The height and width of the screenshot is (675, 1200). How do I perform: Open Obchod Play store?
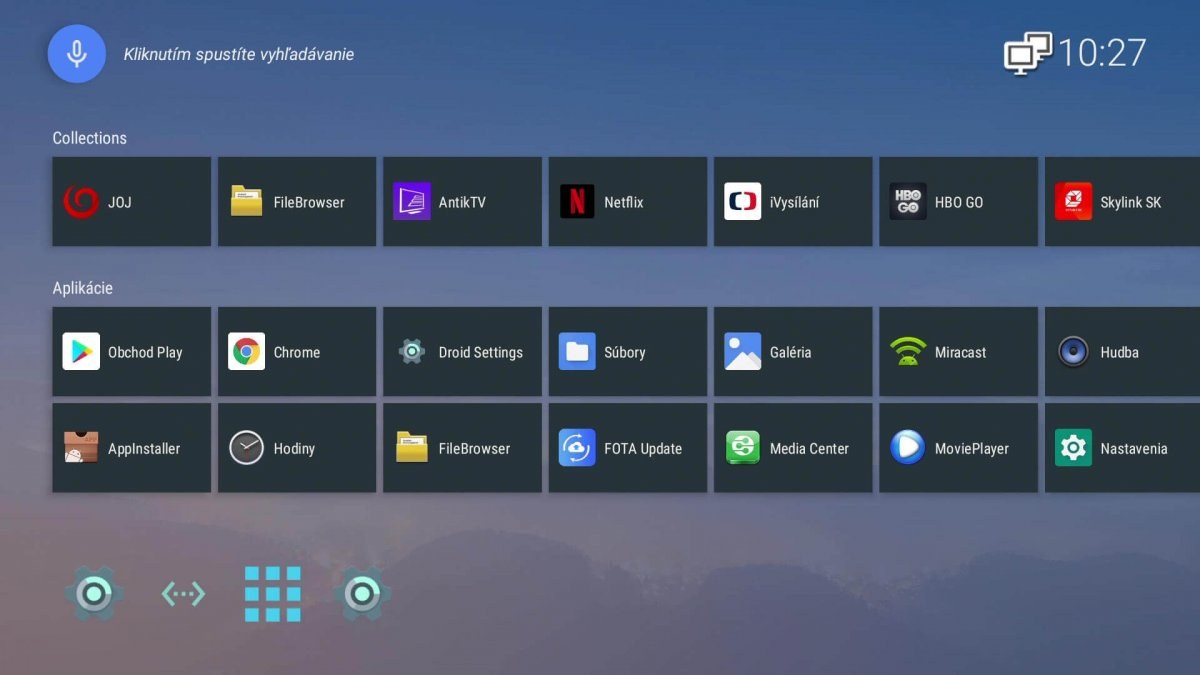click(131, 352)
